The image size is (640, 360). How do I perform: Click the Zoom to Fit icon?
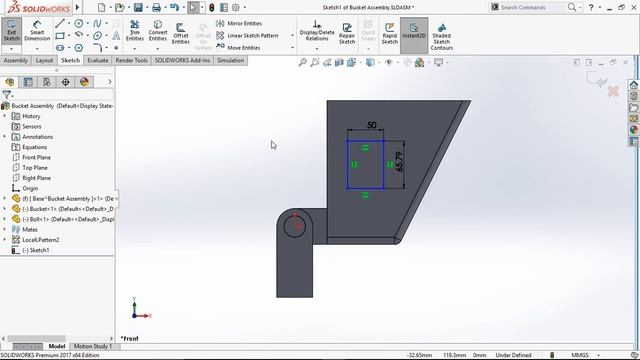tap(302, 62)
